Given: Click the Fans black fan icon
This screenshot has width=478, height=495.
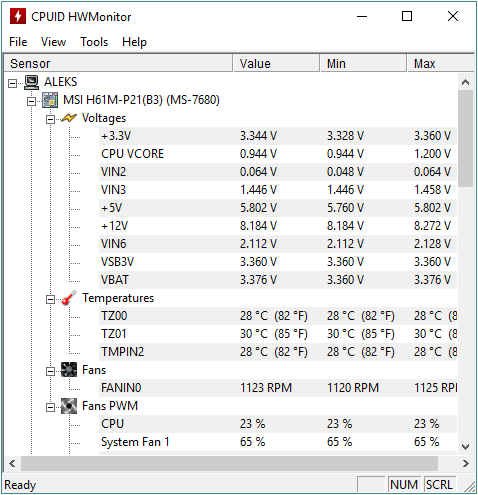Looking at the screenshot, I should [x=69, y=370].
